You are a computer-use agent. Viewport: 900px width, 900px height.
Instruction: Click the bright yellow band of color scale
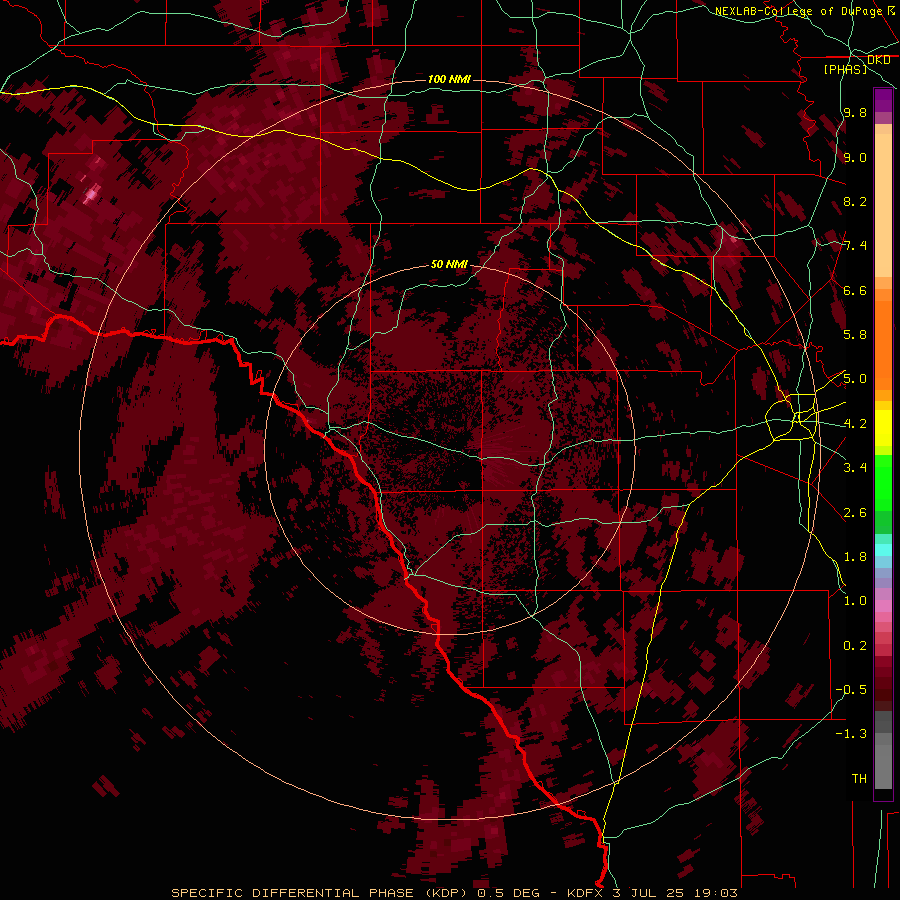pos(883,428)
